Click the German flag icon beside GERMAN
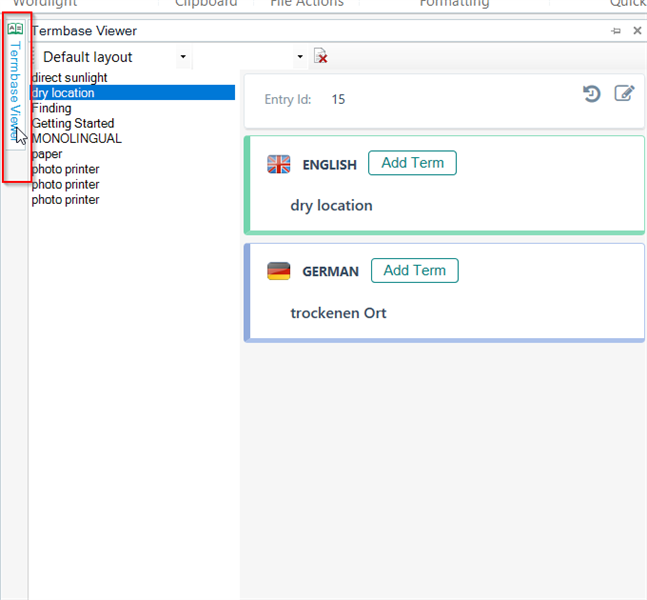The height and width of the screenshot is (600, 647). tap(279, 271)
